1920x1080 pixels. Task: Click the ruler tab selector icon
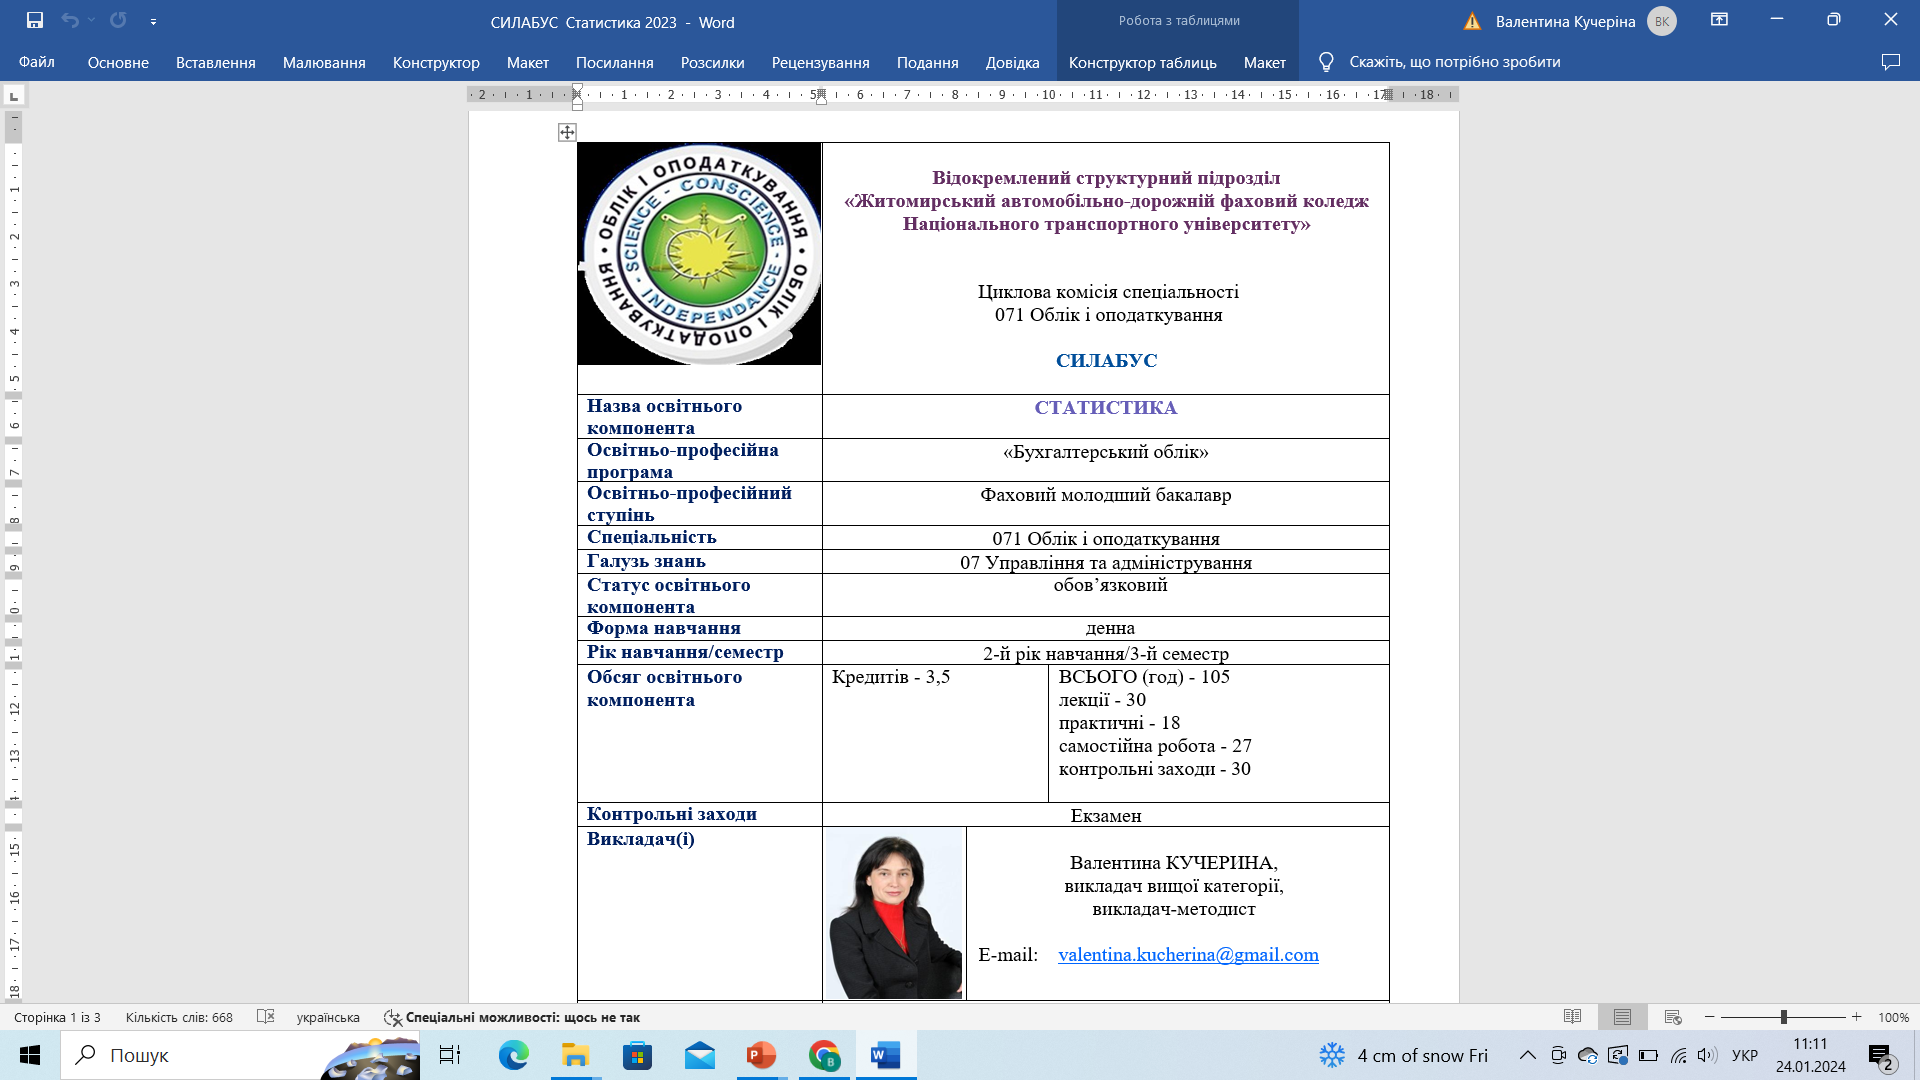[x=14, y=96]
